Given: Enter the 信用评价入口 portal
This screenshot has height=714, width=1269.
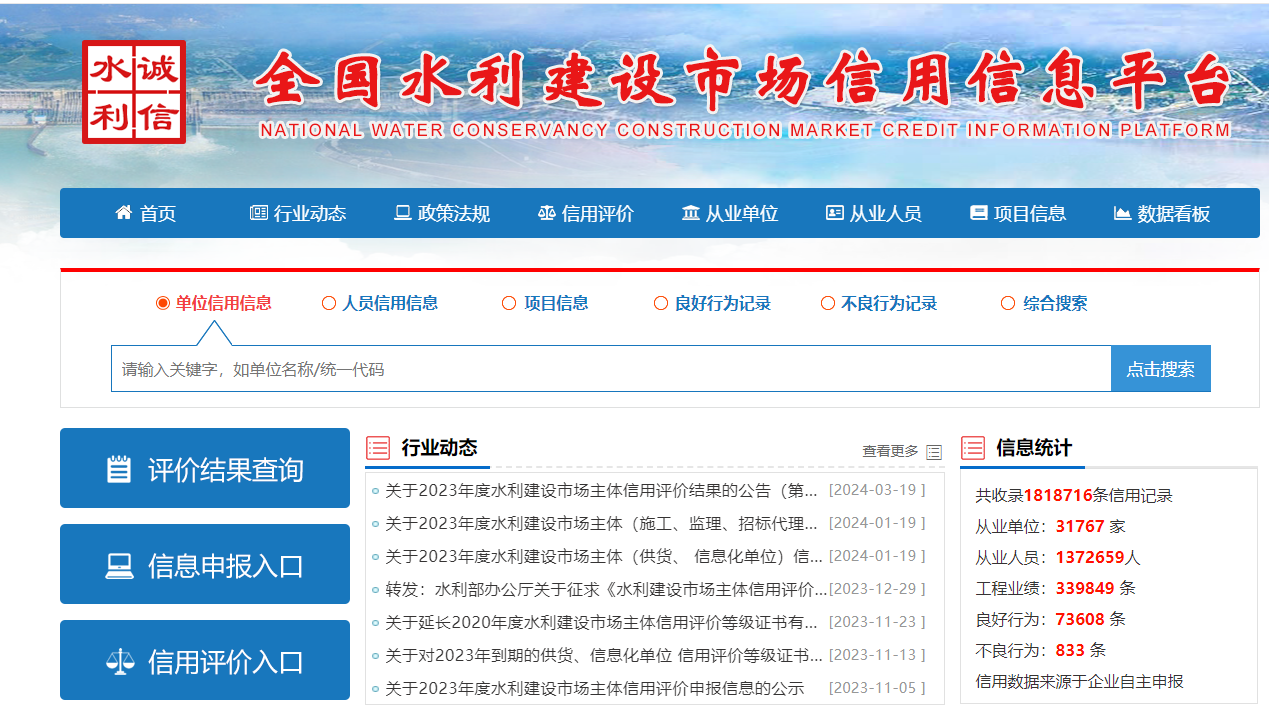Looking at the screenshot, I should pyautogui.click(x=205, y=661).
